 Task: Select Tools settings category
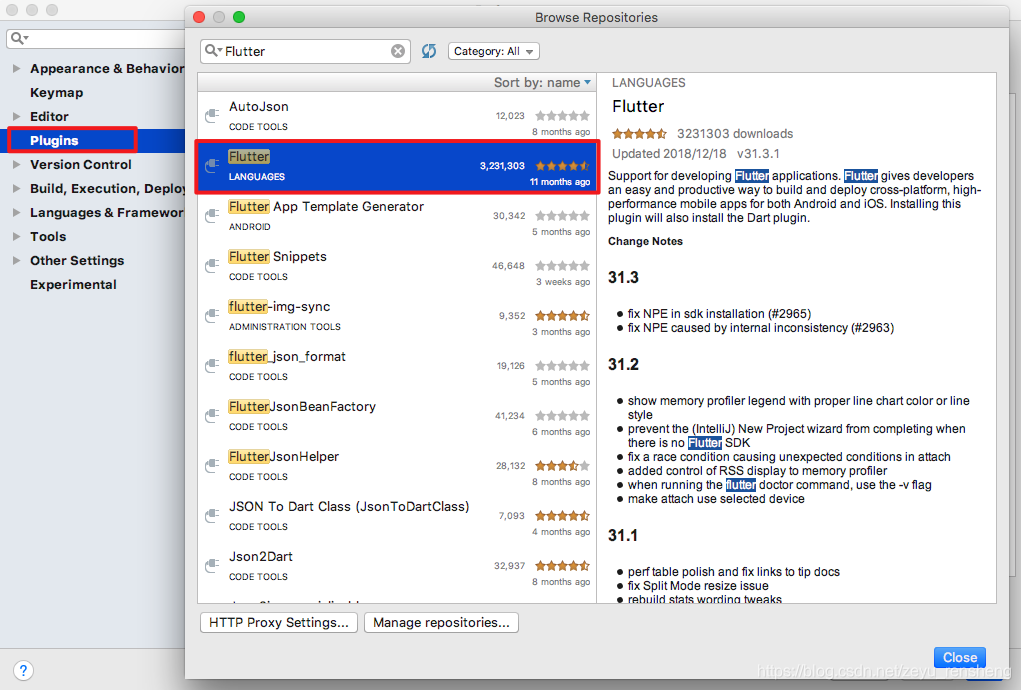(x=48, y=236)
